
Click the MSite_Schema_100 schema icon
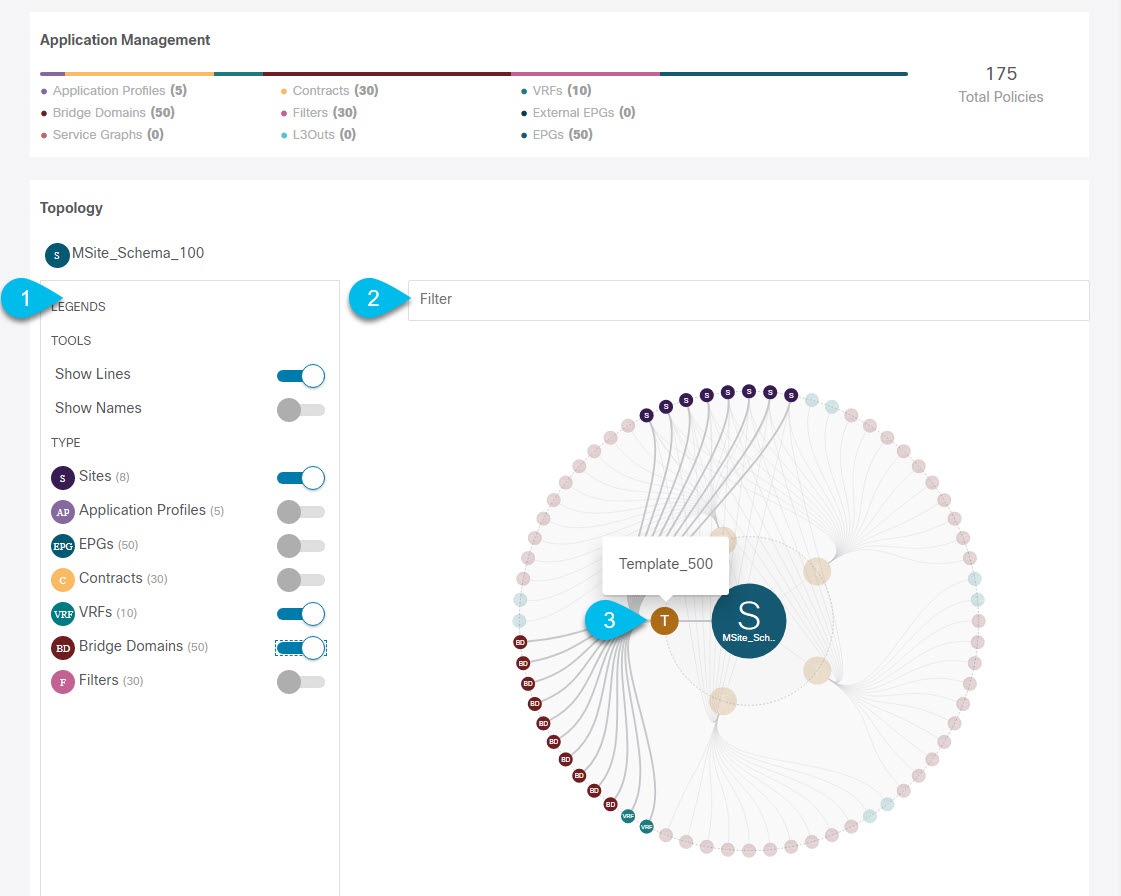57,255
